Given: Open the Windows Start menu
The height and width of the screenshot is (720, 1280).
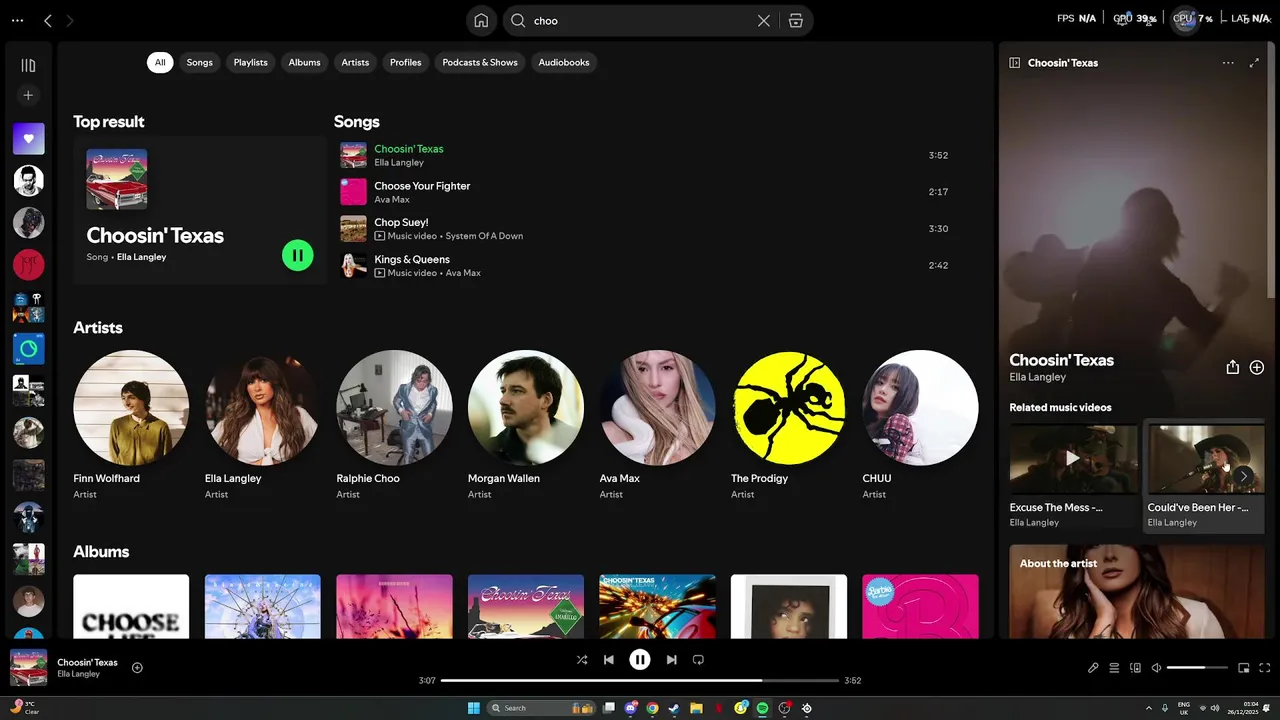Looking at the screenshot, I should [x=473, y=708].
